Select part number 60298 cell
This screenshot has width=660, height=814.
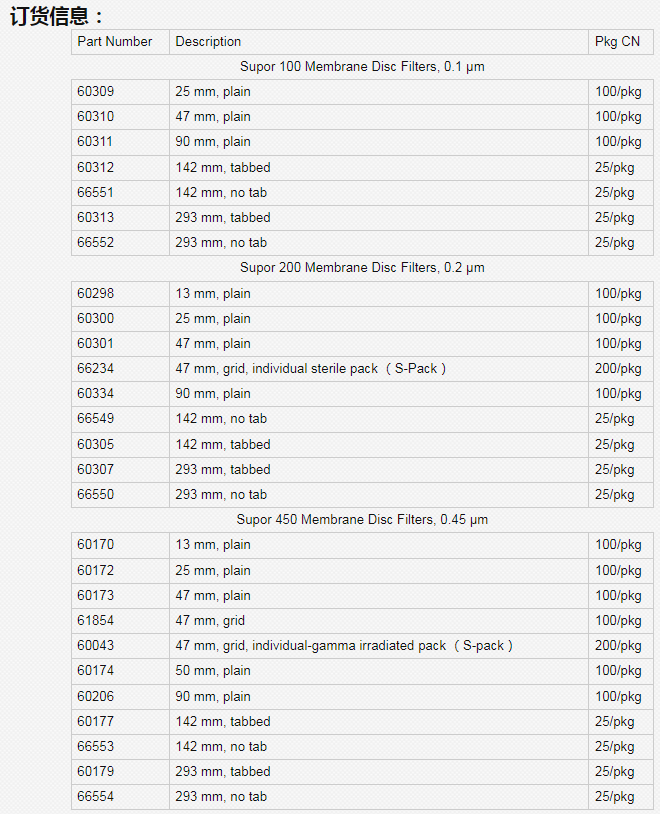tap(120, 294)
